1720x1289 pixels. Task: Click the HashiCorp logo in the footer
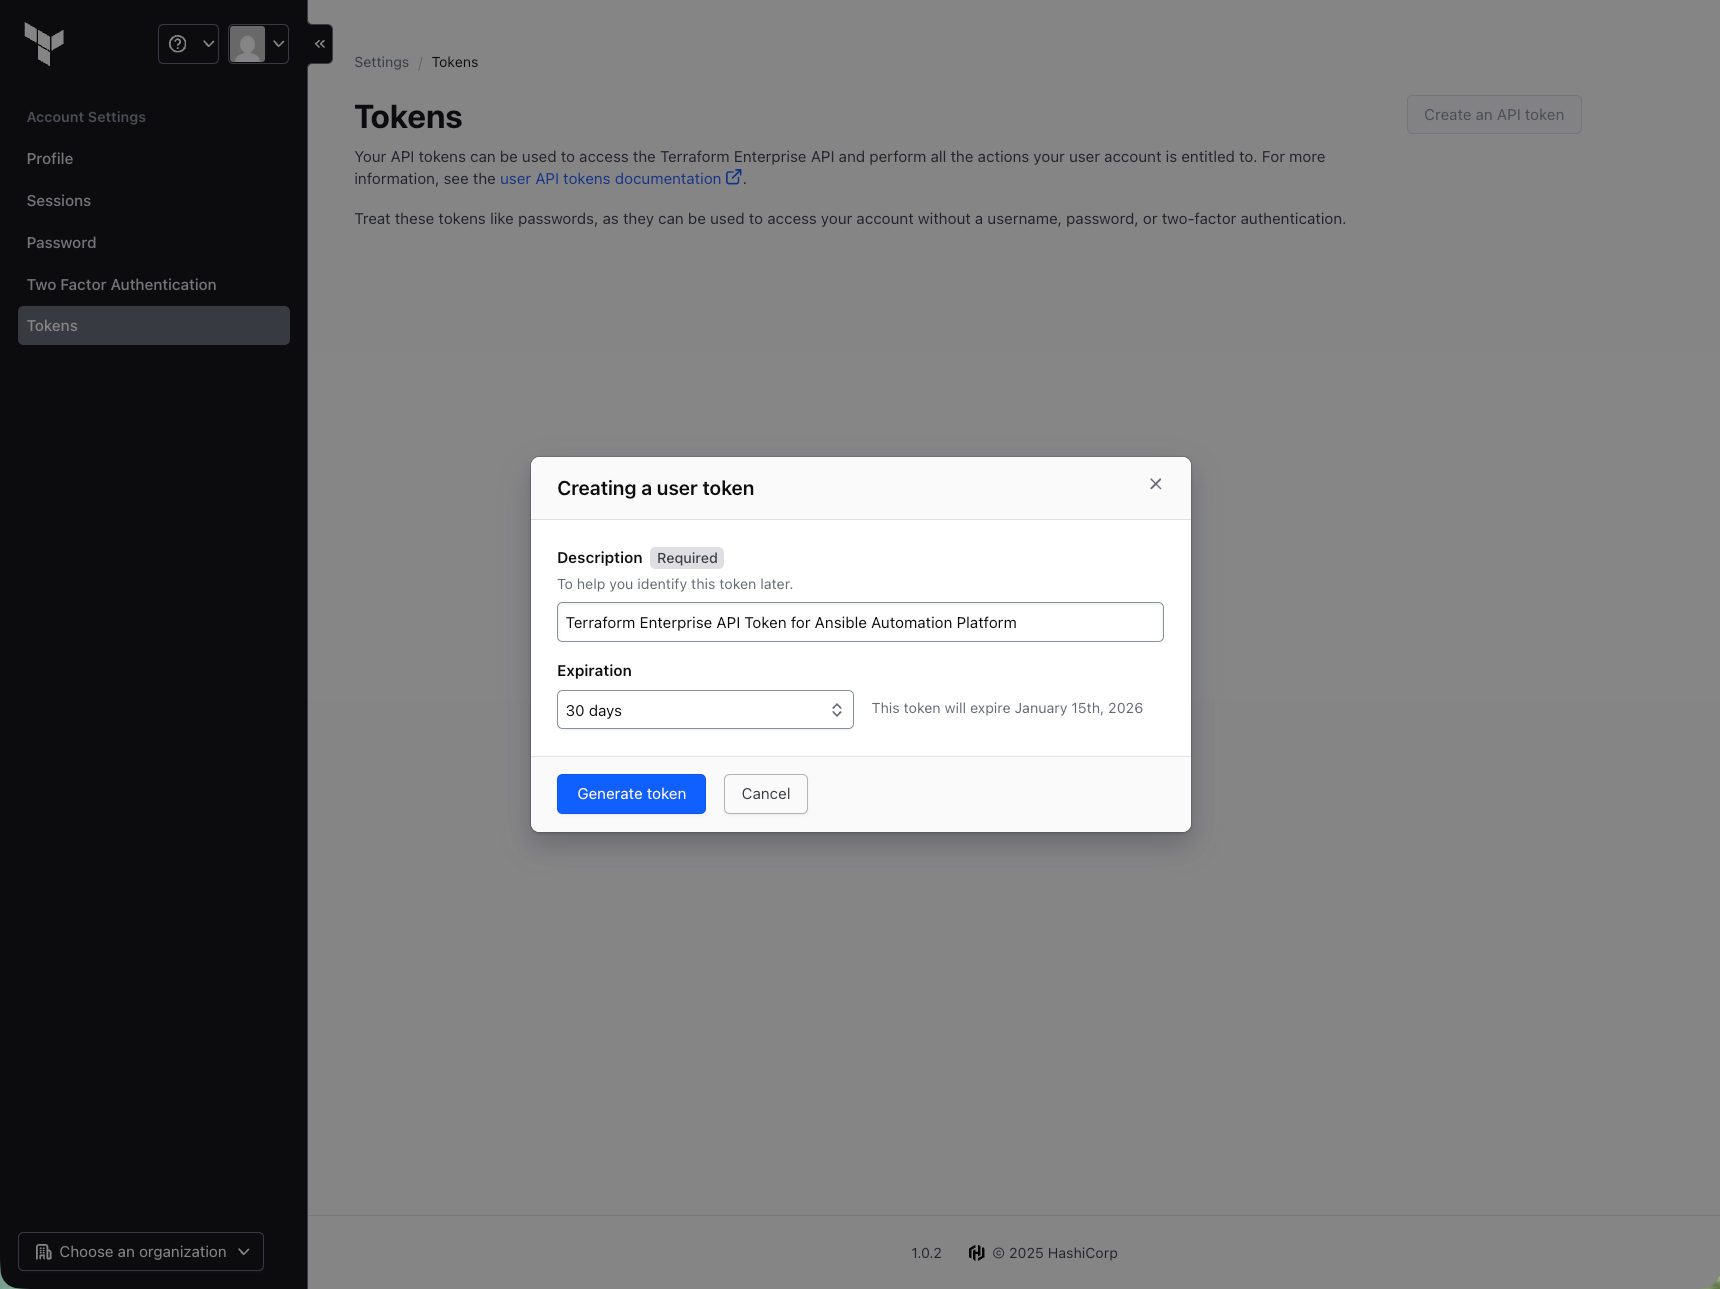[977, 1253]
